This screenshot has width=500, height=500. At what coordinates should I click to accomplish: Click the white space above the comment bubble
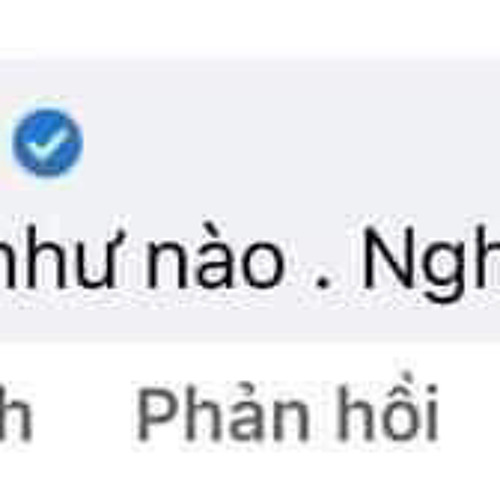(x=250, y=25)
